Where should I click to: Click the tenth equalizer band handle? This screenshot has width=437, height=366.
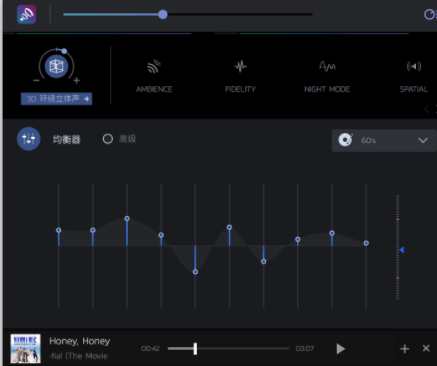(x=366, y=243)
